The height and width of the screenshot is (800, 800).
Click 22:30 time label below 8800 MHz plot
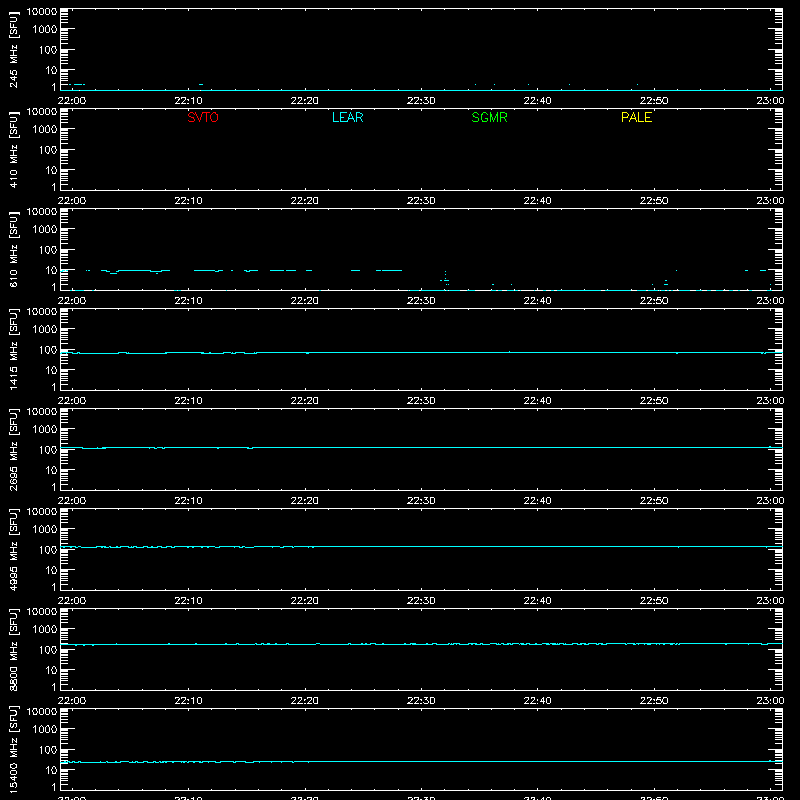[421, 701]
